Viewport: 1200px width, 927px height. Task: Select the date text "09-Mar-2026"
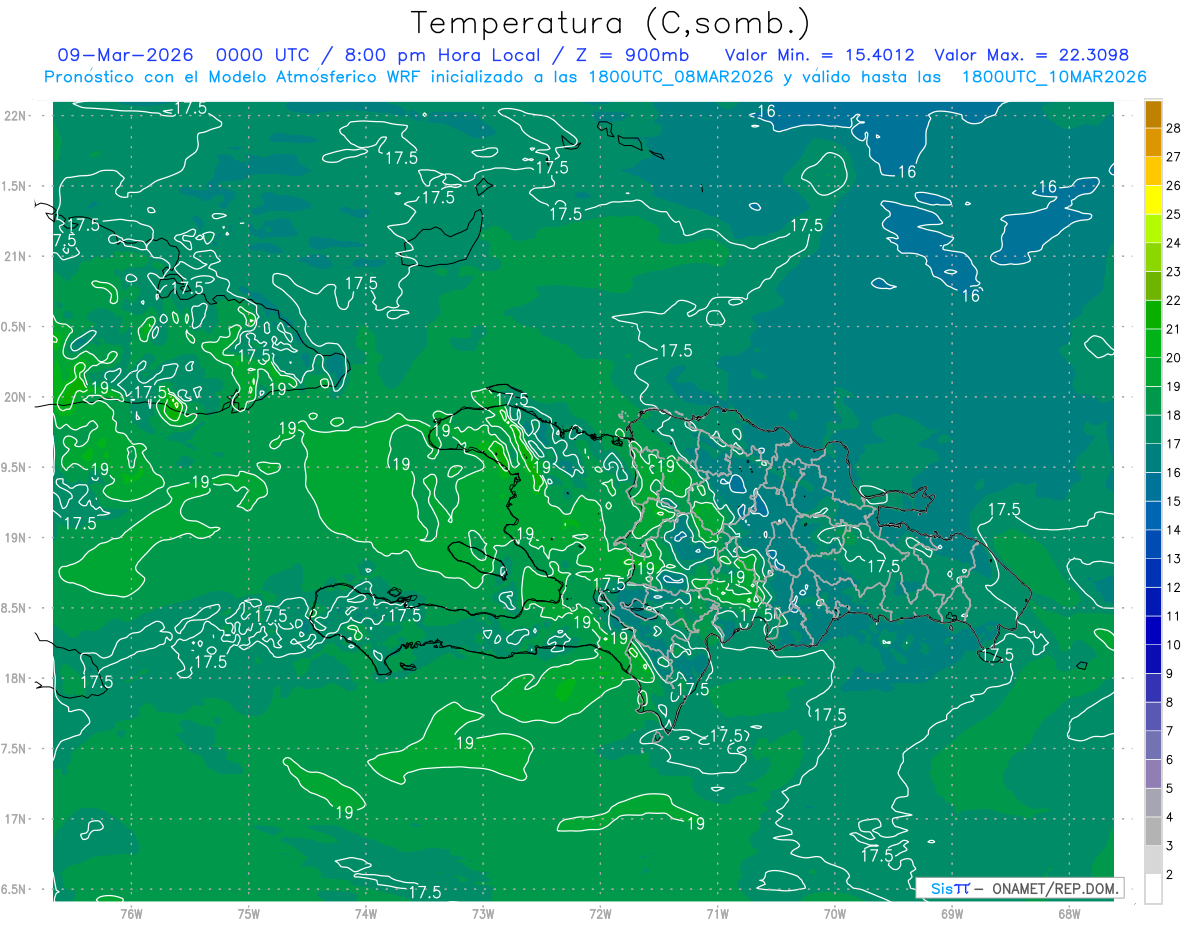point(124,55)
